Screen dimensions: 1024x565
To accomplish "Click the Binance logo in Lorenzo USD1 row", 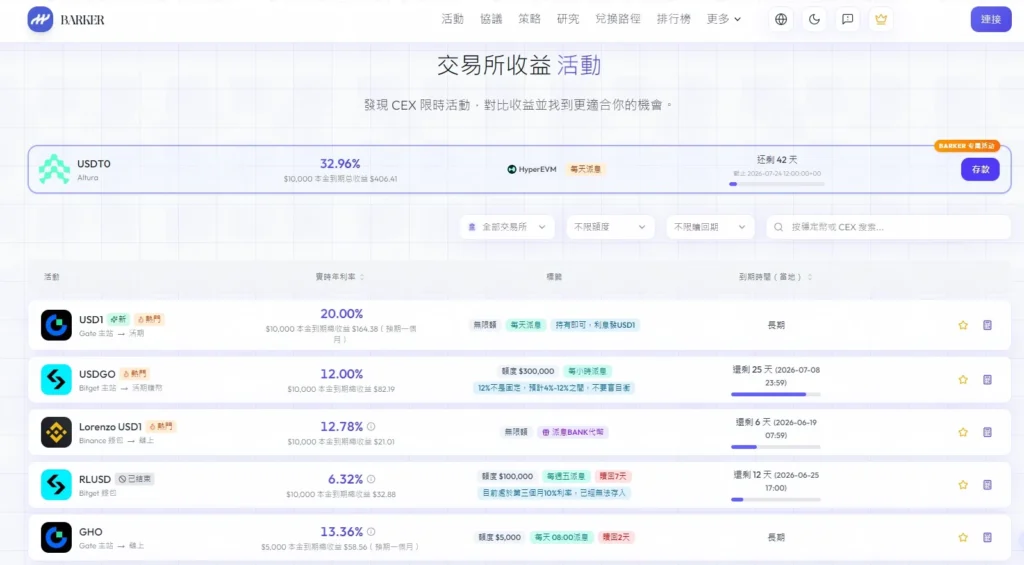I will tap(56, 432).
